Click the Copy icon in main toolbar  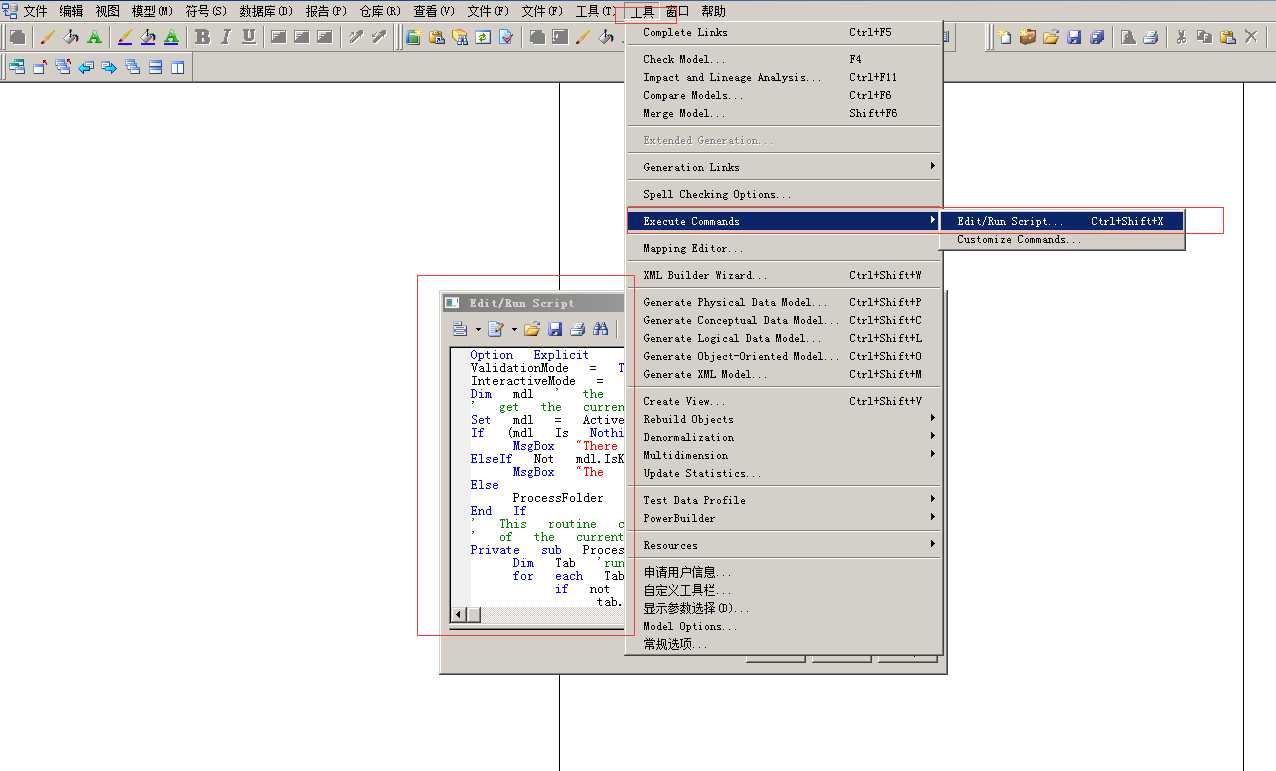[x=1204, y=37]
